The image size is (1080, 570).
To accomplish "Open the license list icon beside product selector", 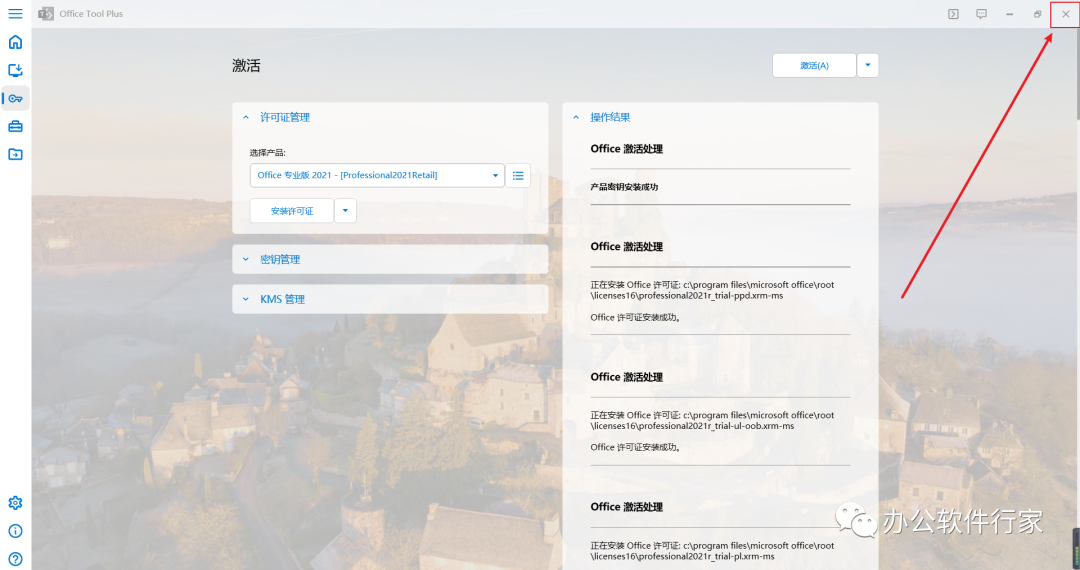I will tap(518, 176).
